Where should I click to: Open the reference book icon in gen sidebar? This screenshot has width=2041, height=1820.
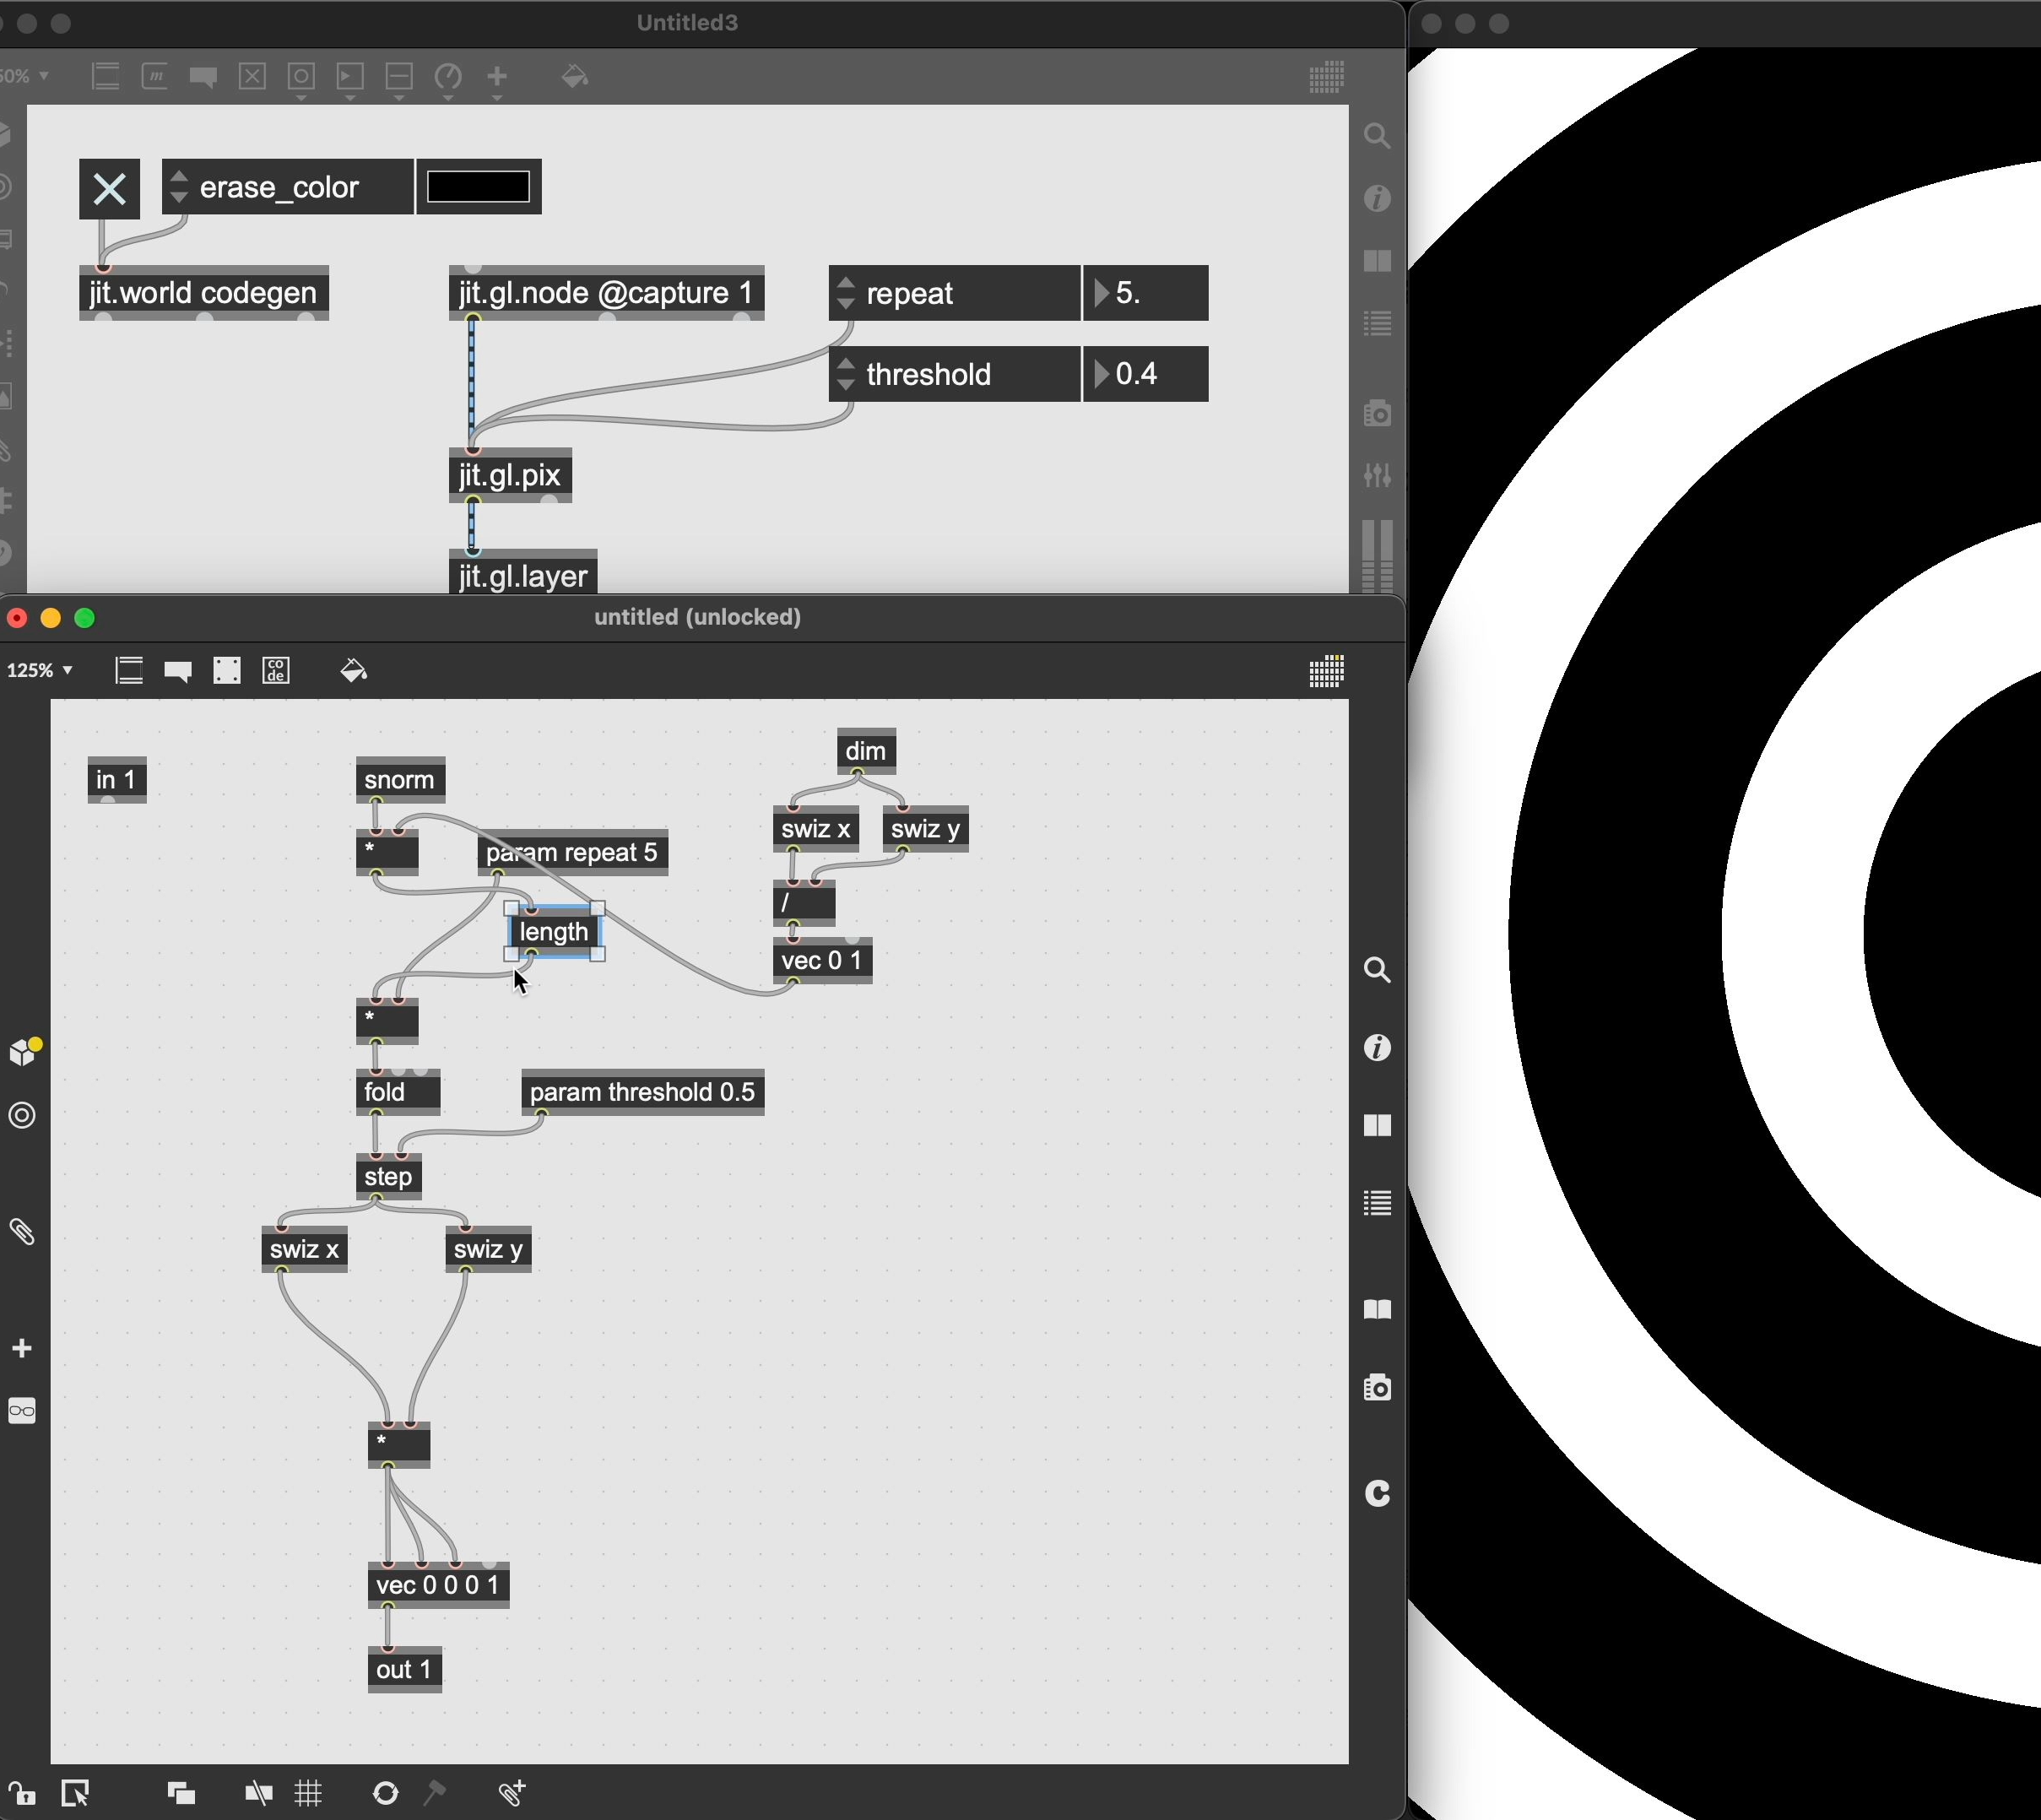pos(1377,1309)
